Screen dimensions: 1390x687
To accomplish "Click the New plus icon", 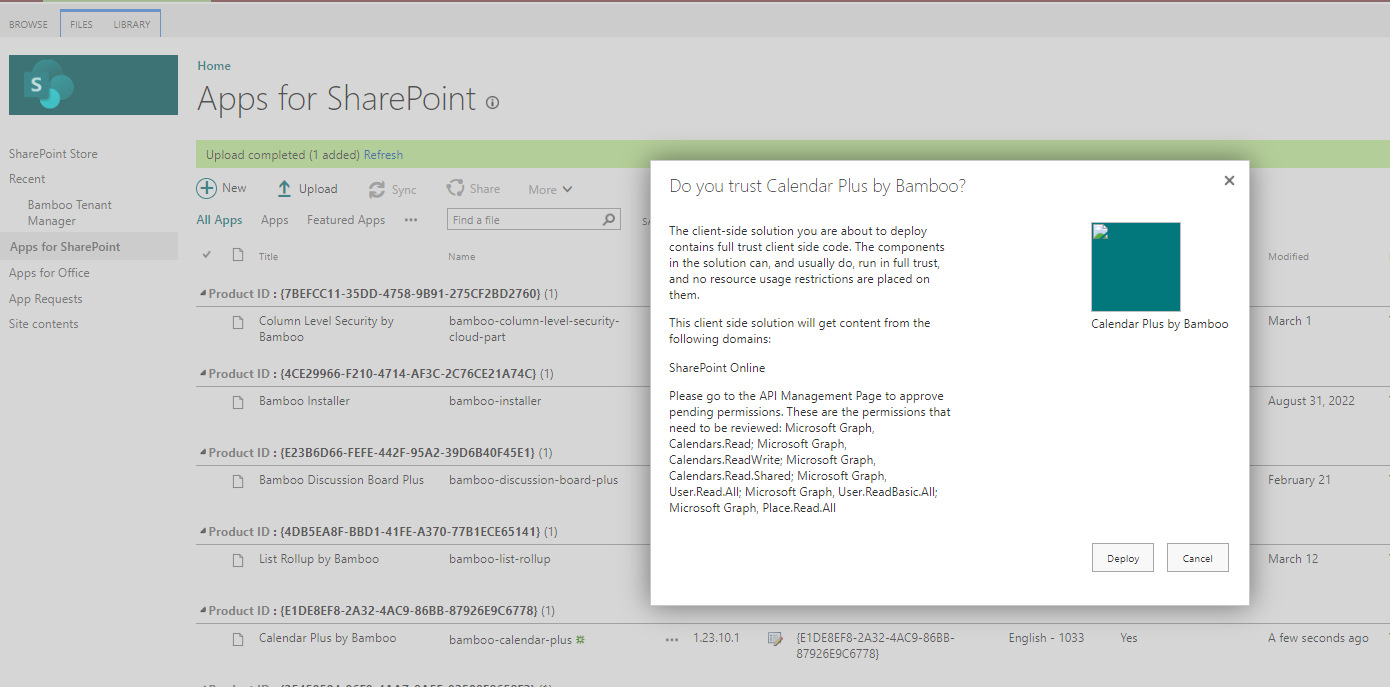I will [x=206, y=188].
